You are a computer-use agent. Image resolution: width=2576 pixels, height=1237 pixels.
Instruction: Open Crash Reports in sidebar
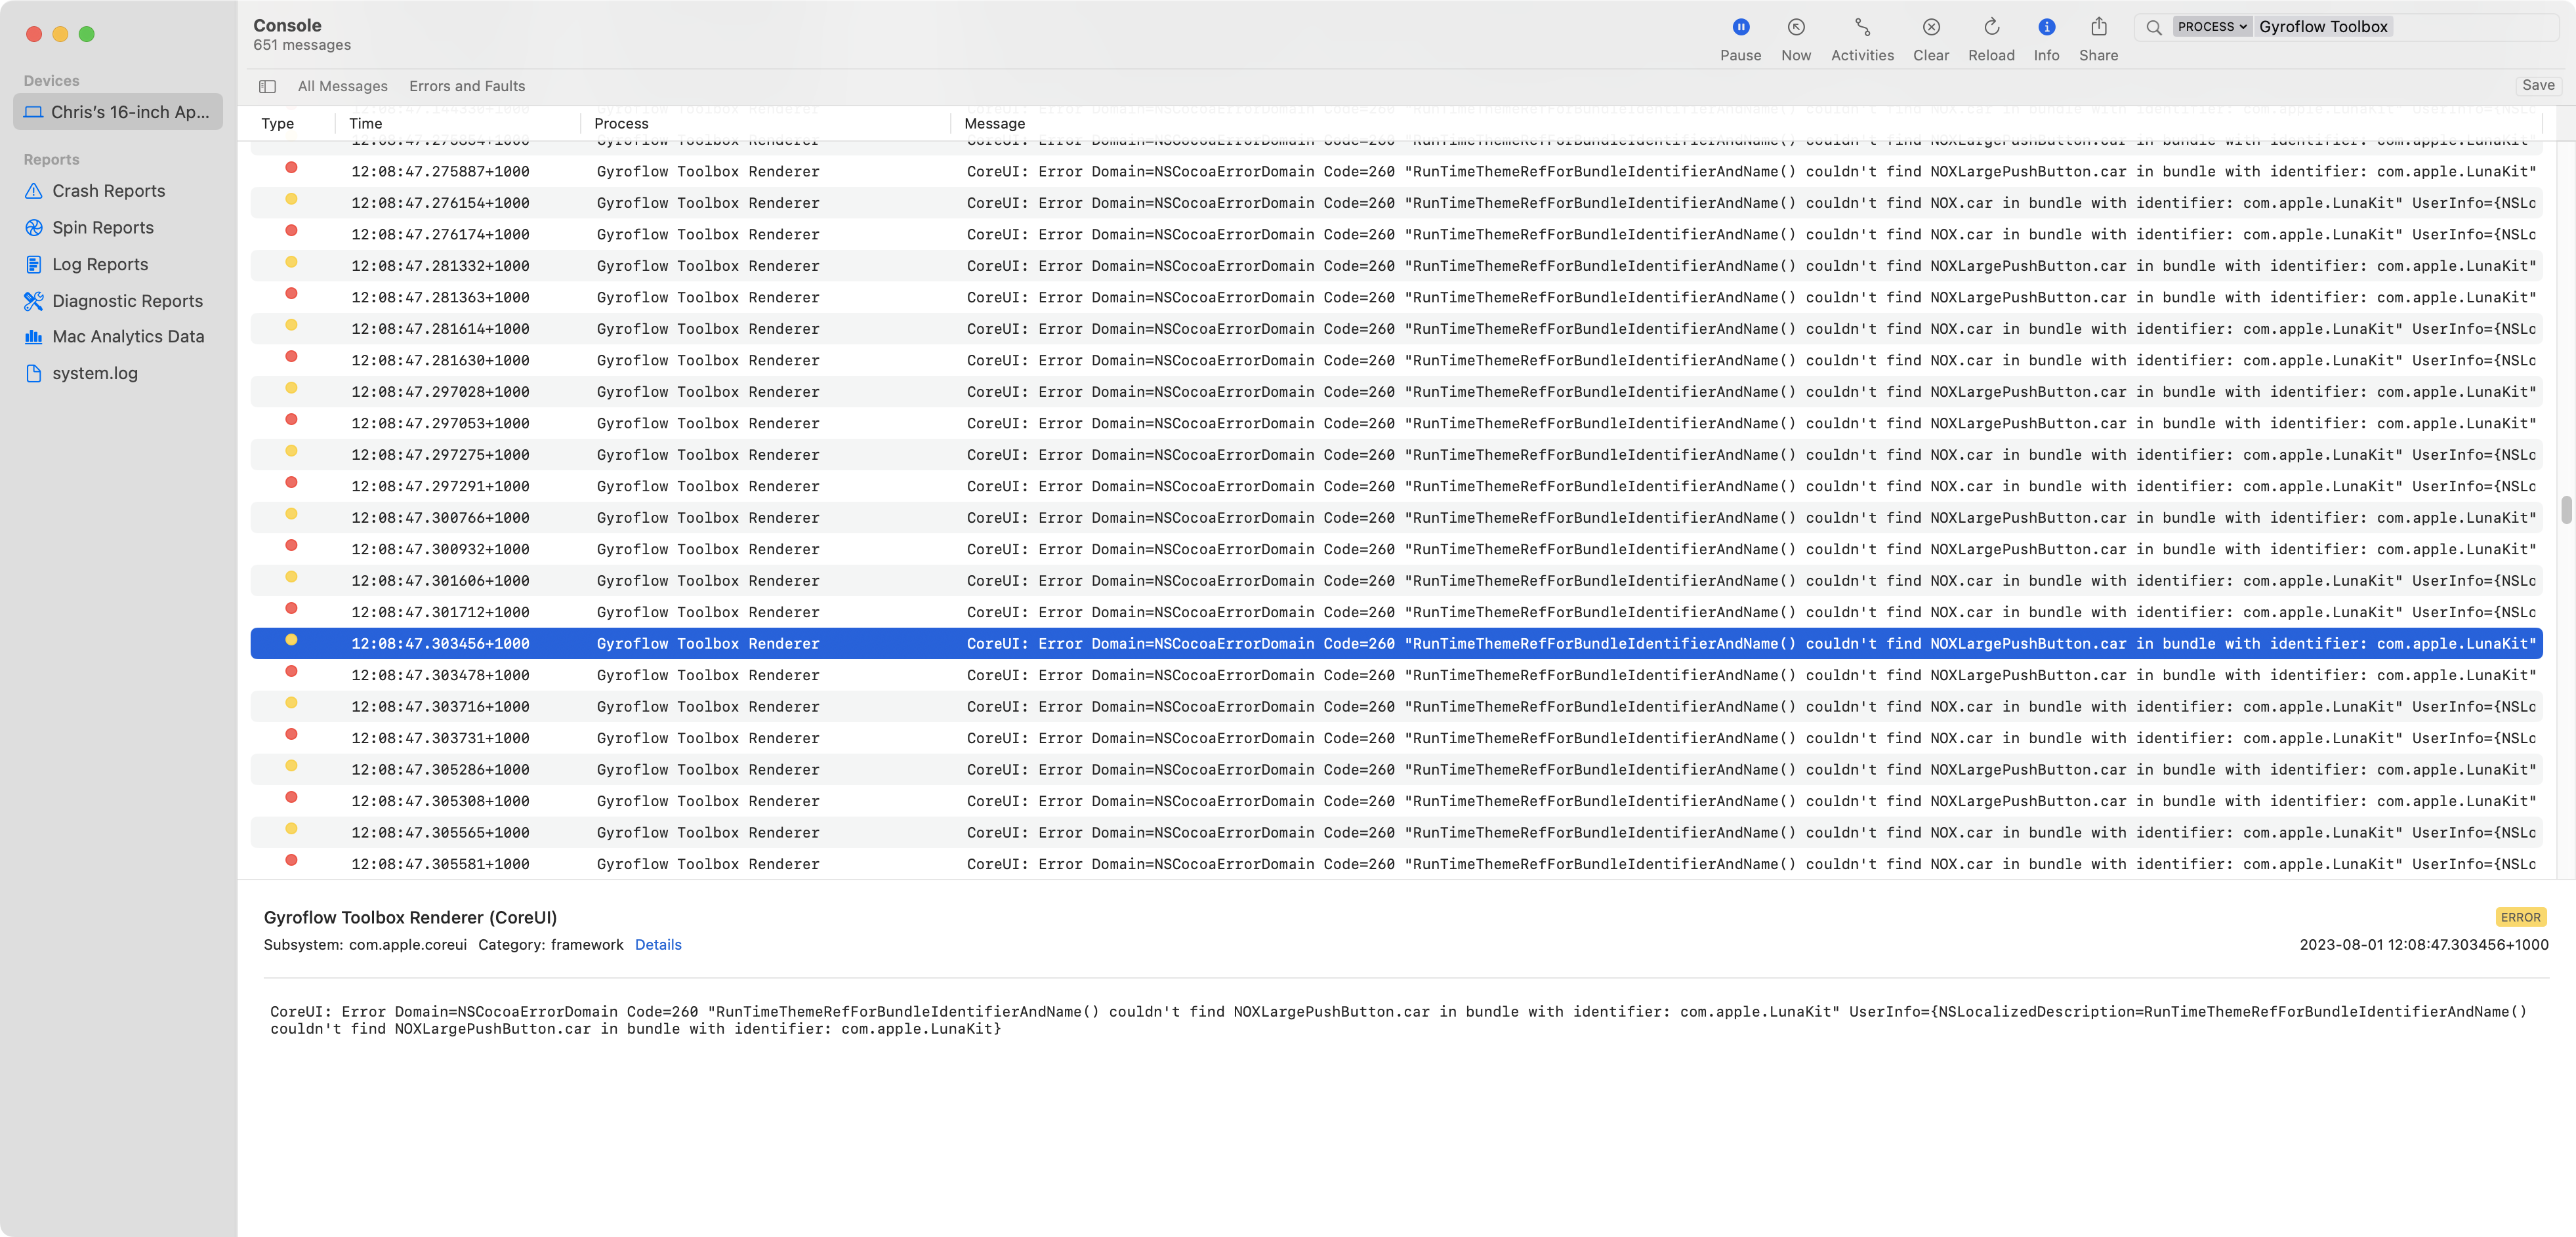(108, 191)
